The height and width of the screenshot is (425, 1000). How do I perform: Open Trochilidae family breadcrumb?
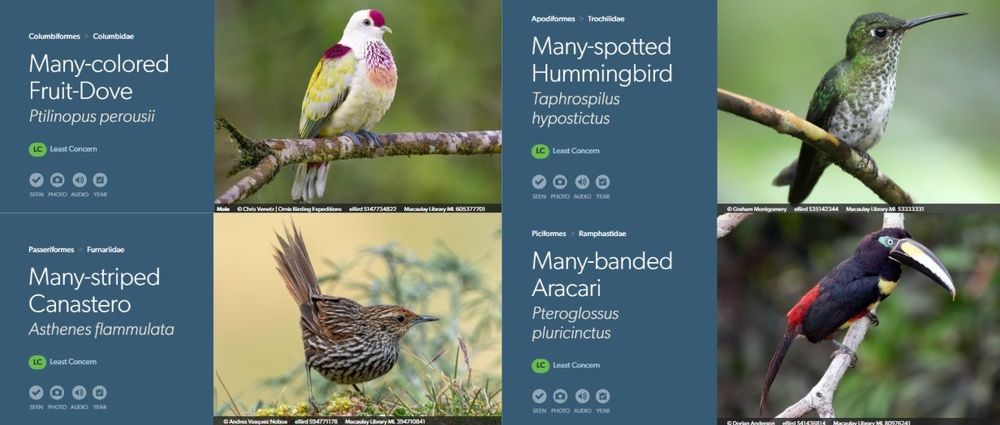pyautogui.click(x=606, y=19)
